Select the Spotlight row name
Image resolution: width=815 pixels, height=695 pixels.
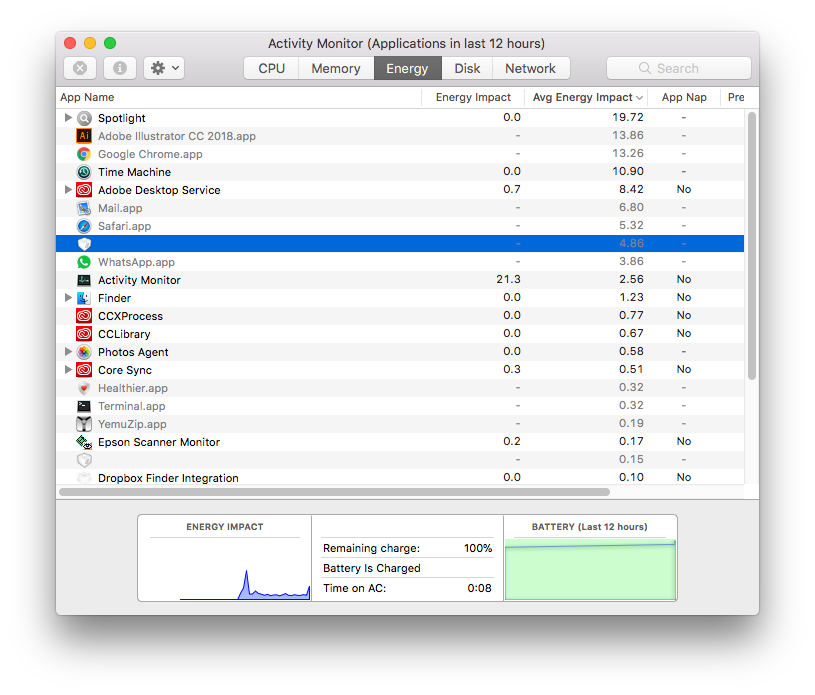(x=122, y=119)
